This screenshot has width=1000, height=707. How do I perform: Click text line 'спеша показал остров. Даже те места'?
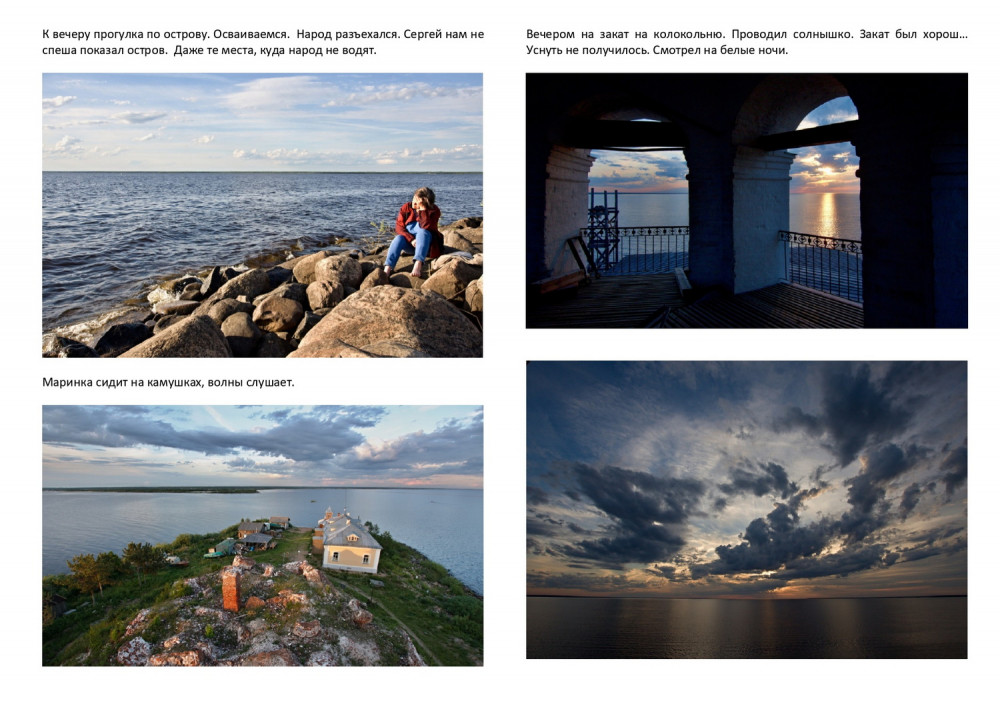coord(209,50)
